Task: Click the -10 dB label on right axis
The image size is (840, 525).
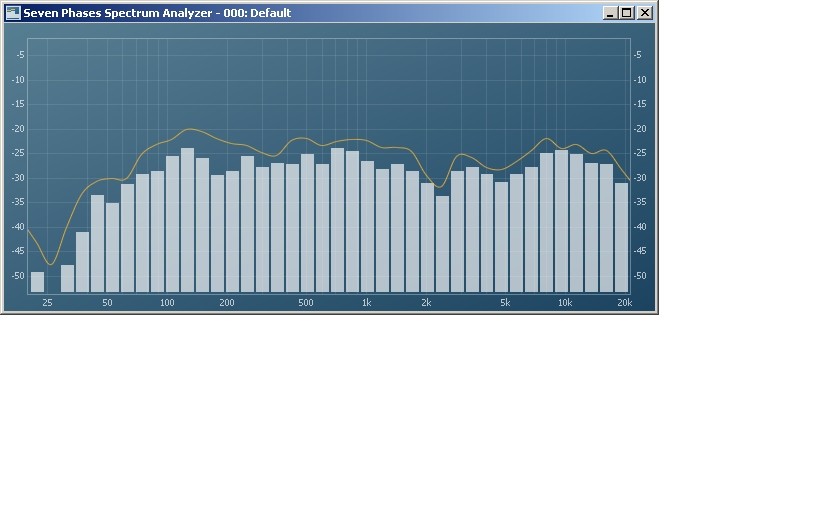Action: [640, 80]
